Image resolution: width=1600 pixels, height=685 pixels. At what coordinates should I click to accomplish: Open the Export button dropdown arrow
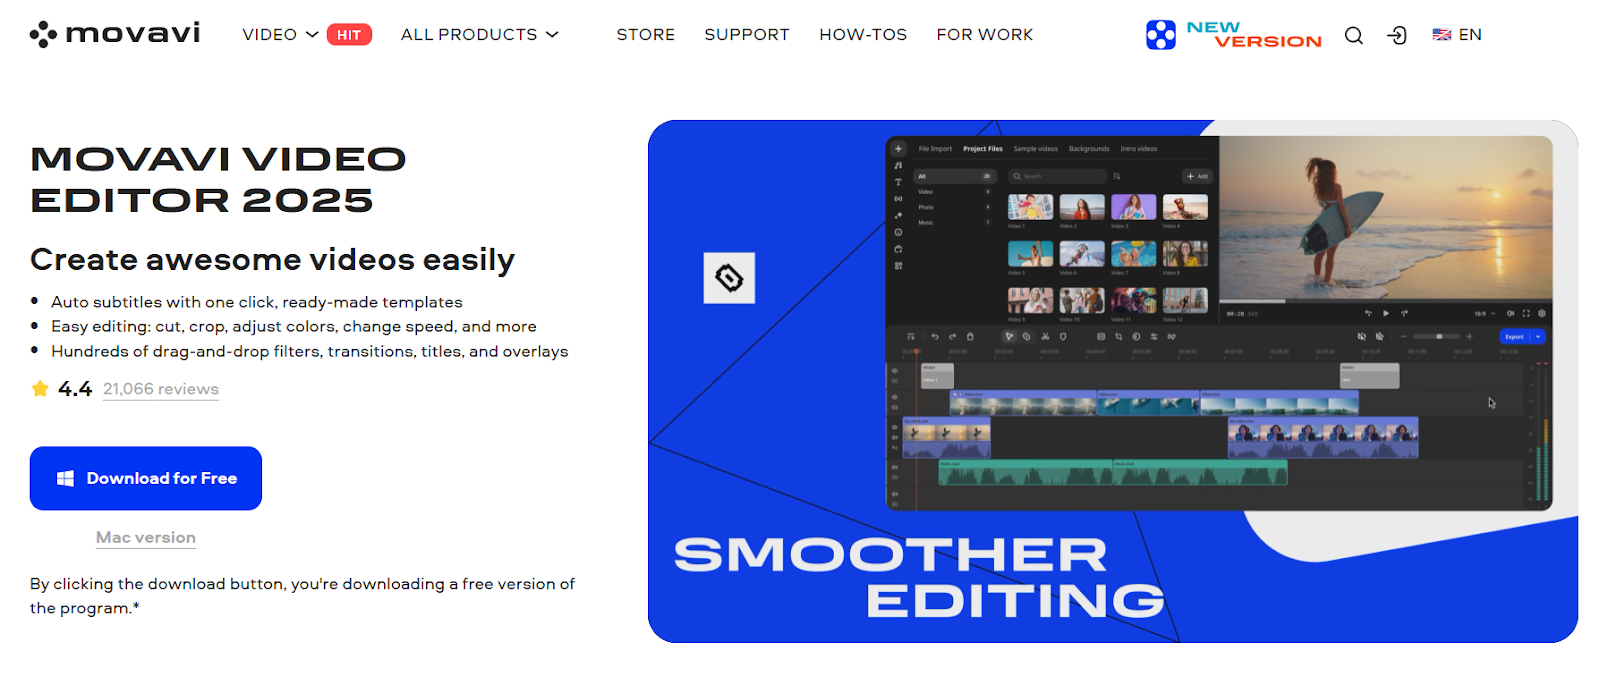[1538, 337]
